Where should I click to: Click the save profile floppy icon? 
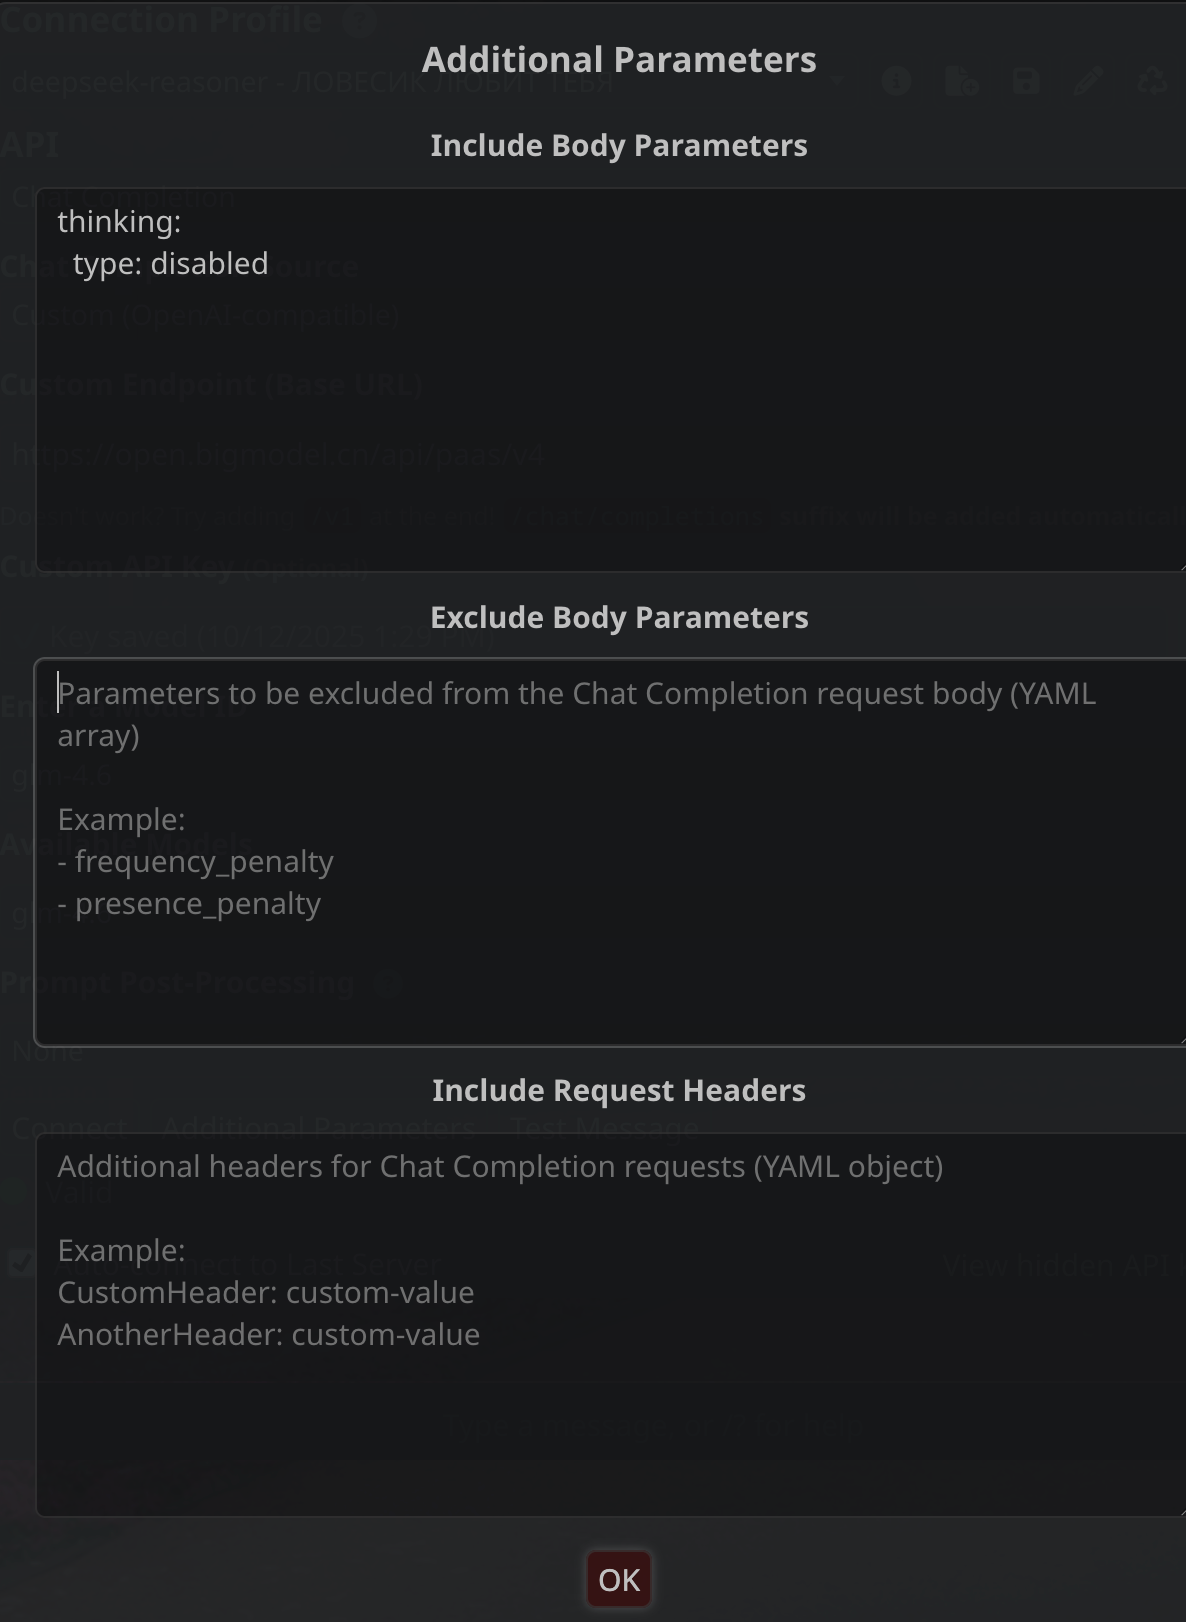click(x=1026, y=82)
